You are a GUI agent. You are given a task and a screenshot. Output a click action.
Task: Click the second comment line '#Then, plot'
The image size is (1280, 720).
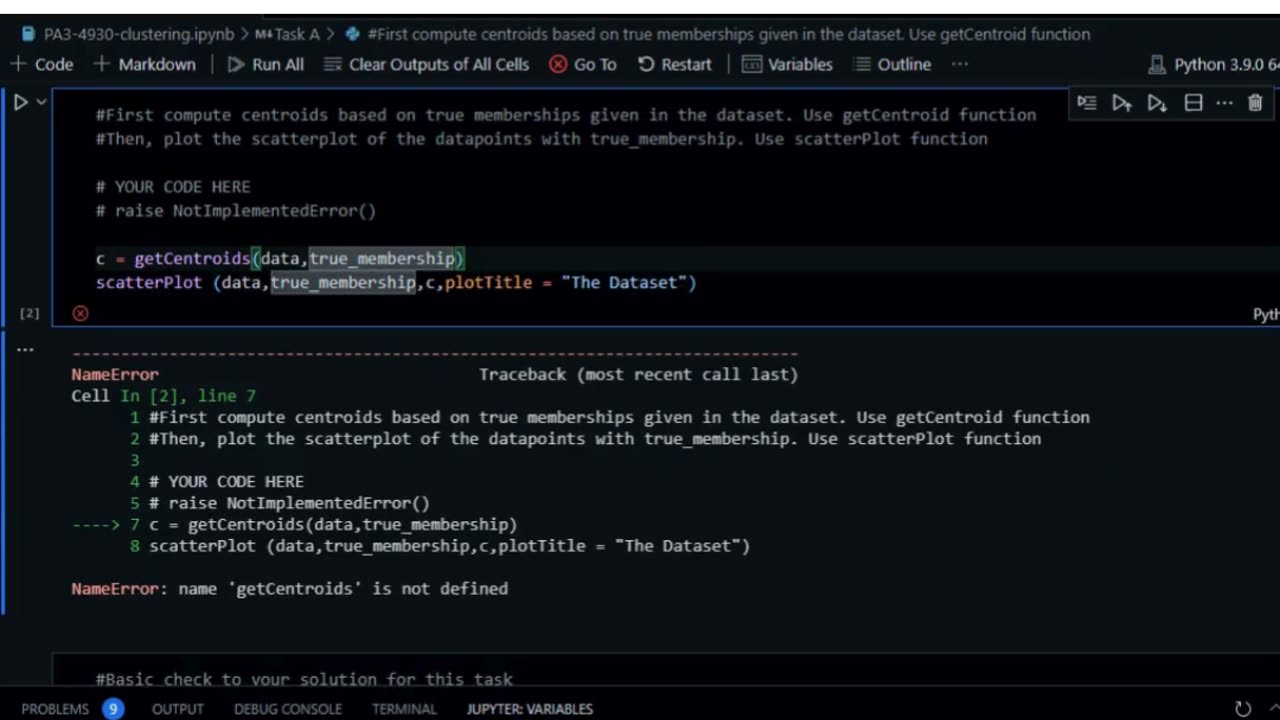point(541,138)
